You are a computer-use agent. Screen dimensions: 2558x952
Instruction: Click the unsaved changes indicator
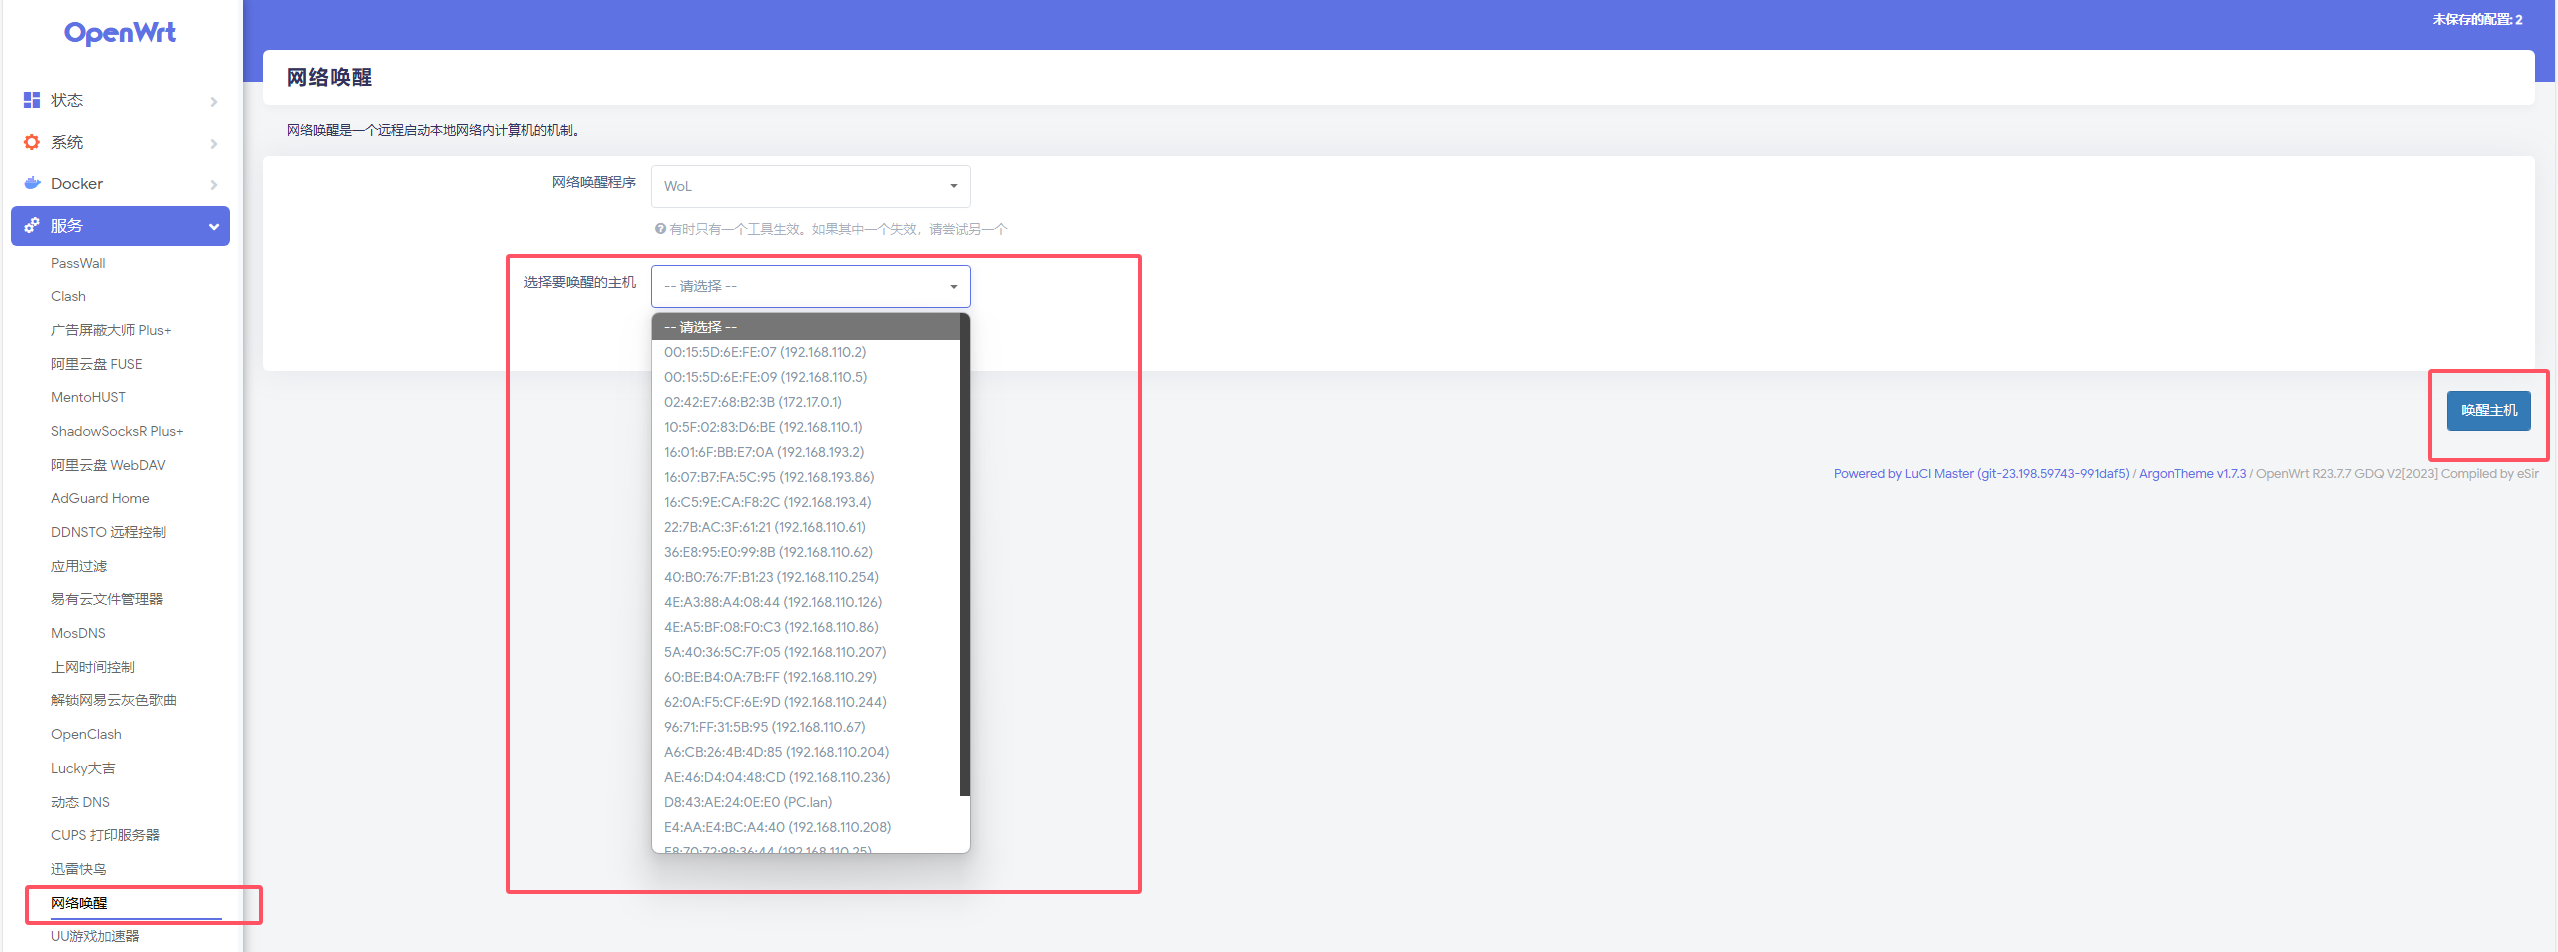(x=2476, y=19)
